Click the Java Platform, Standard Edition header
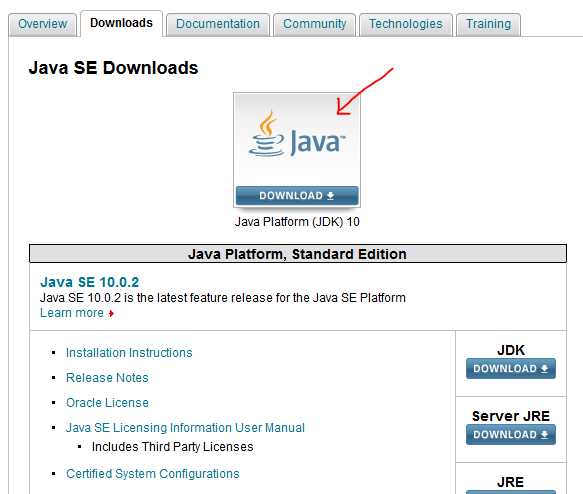Image resolution: width=583 pixels, height=494 pixels. [298, 254]
